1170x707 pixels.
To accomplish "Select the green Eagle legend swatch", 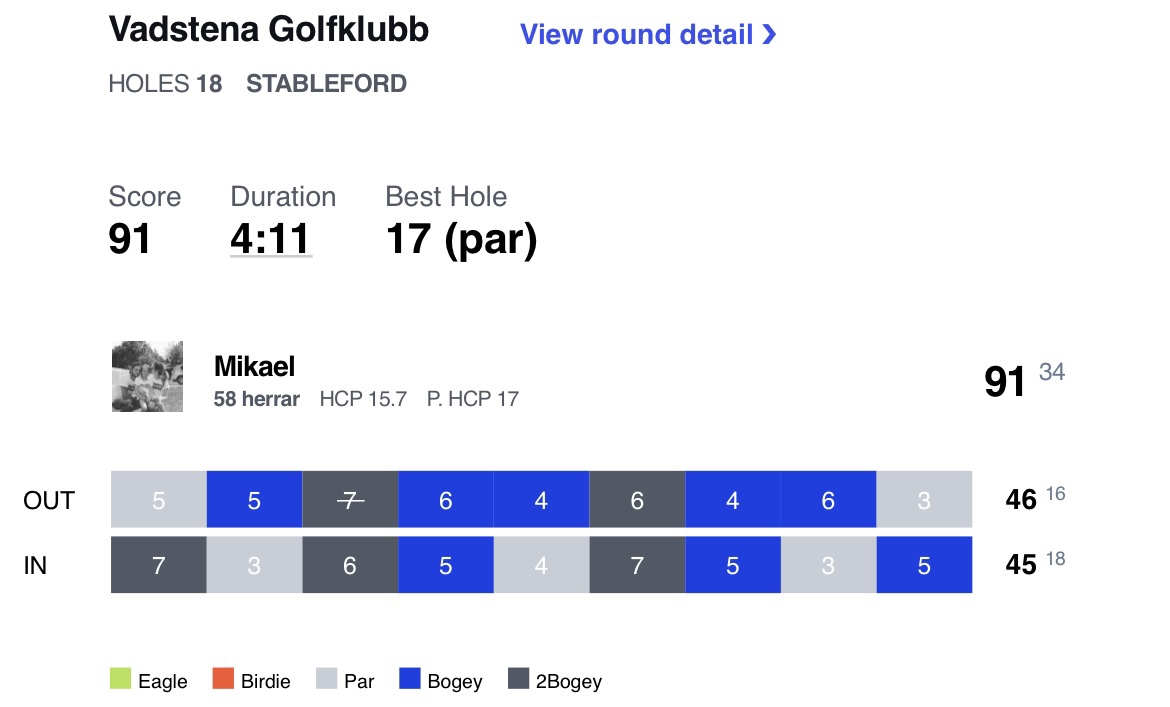I will click(120, 679).
